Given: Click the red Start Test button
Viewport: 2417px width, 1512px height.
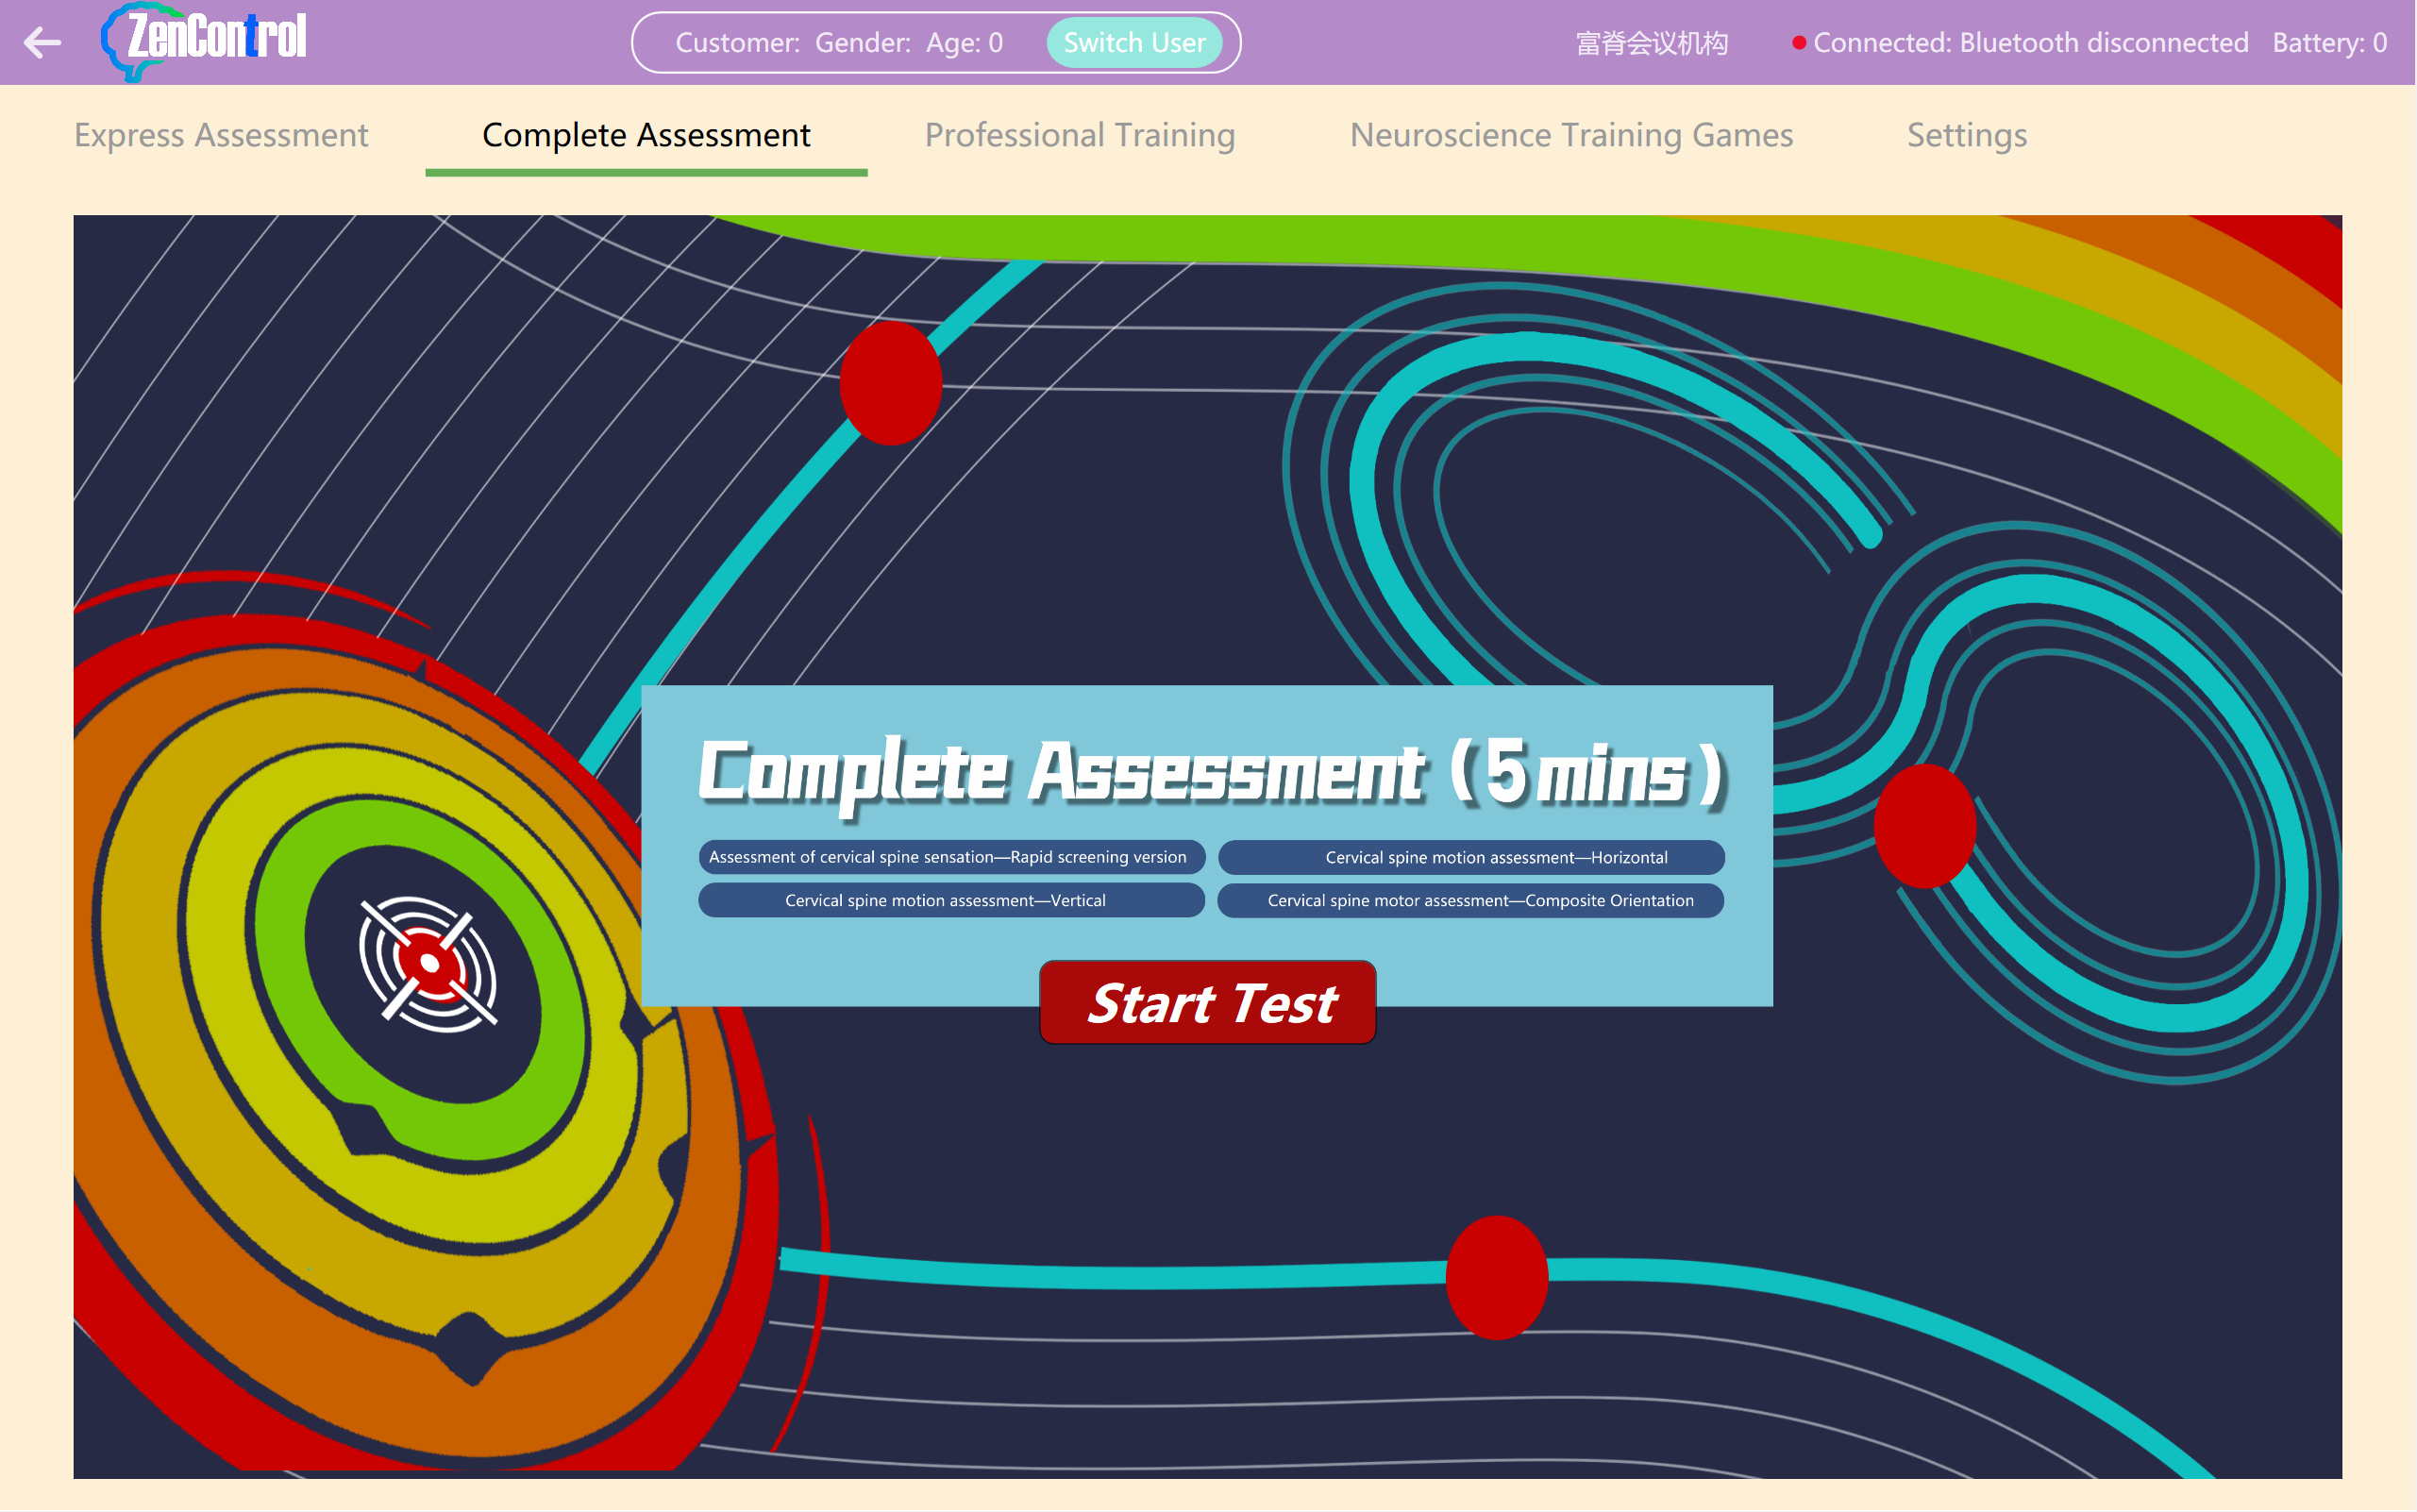Looking at the screenshot, I should (x=1207, y=1003).
